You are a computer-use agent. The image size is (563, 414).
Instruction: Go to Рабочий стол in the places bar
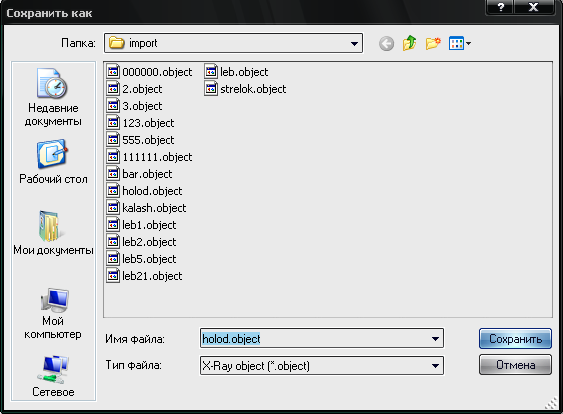53,162
